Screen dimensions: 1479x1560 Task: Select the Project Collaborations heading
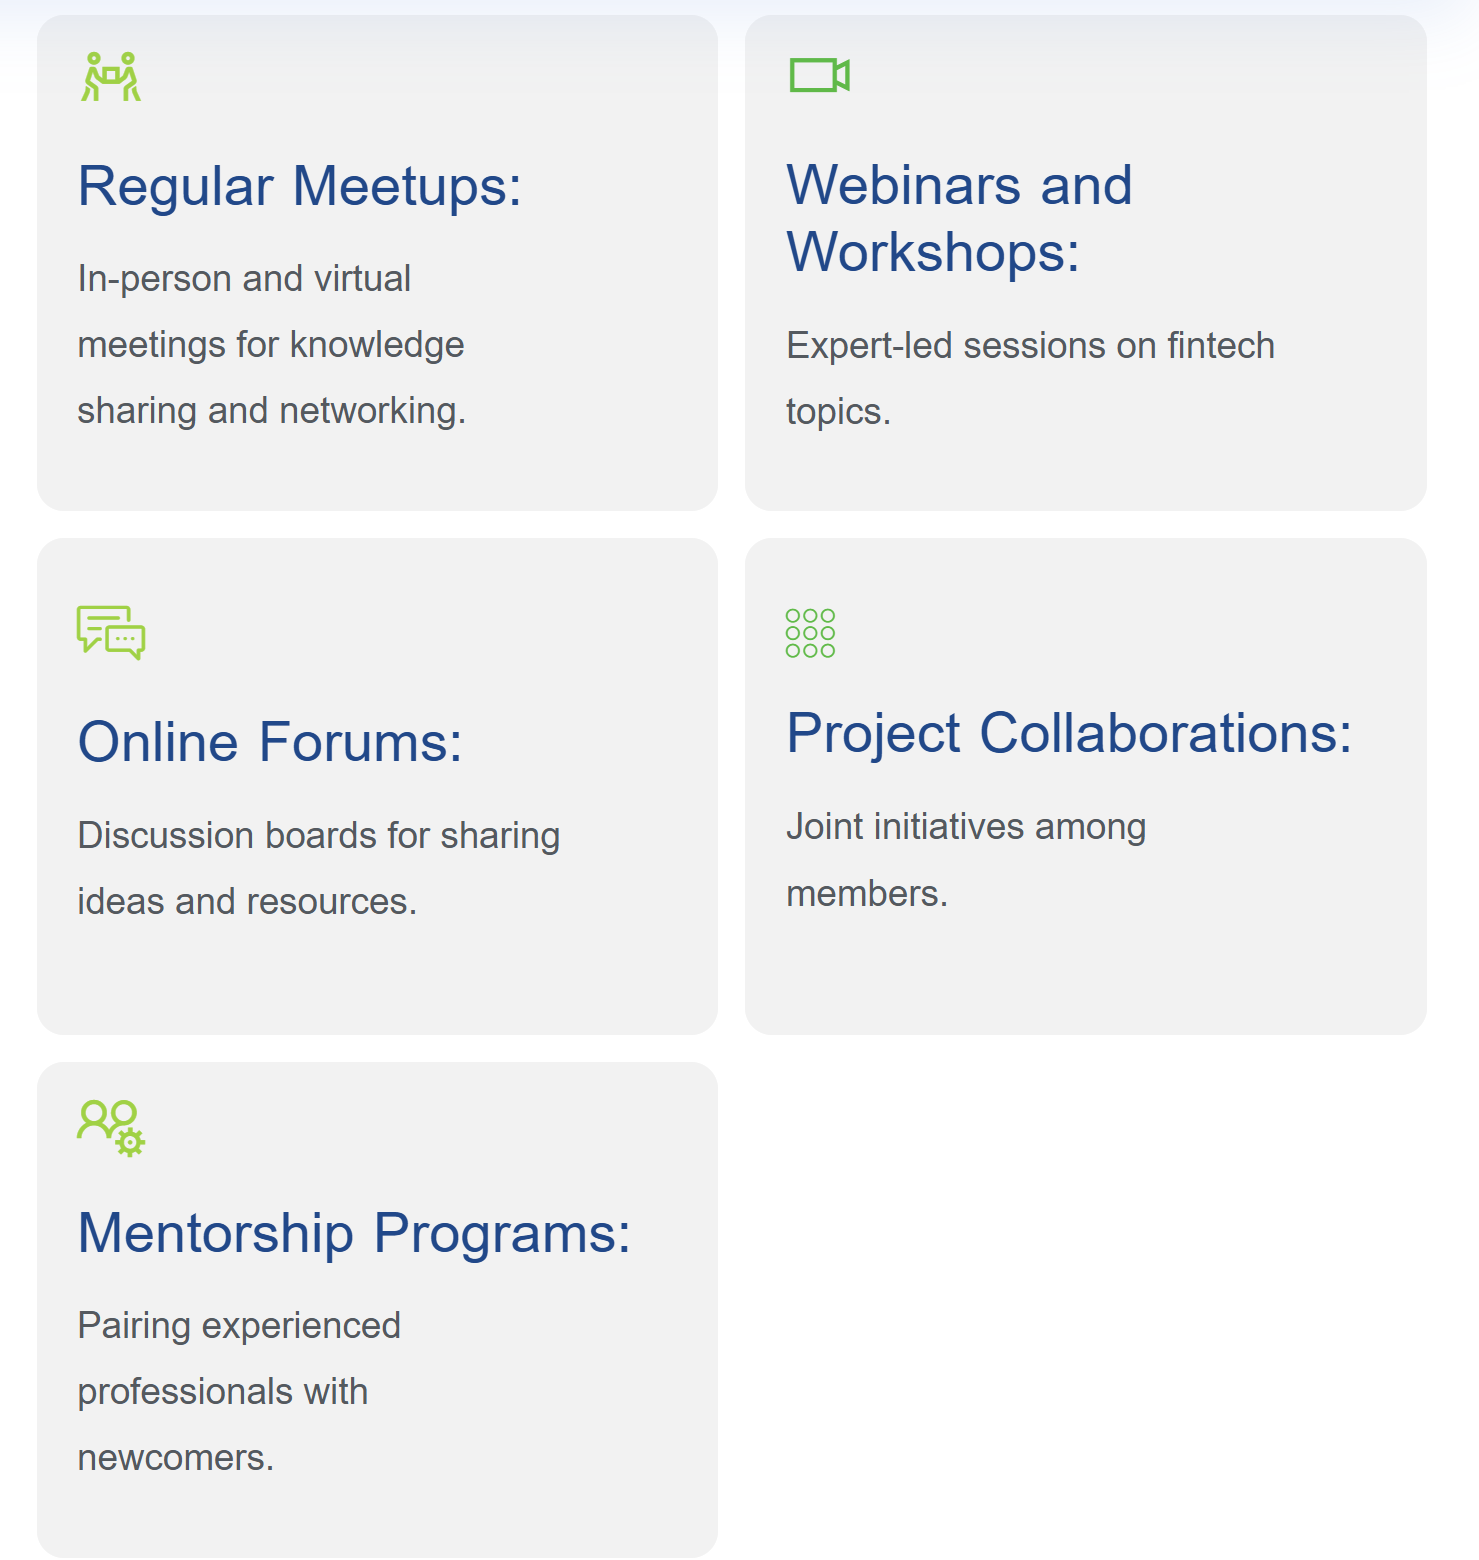[x=1068, y=733]
